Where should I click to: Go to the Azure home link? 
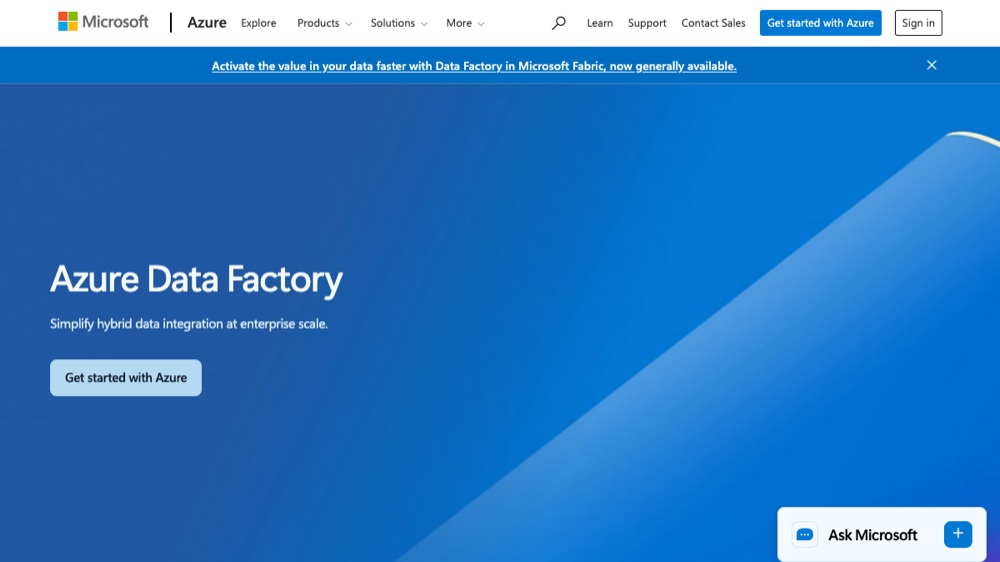pos(207,22)
